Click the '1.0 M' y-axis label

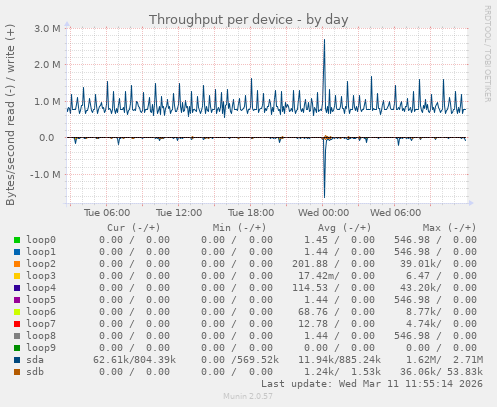(47, 102)
